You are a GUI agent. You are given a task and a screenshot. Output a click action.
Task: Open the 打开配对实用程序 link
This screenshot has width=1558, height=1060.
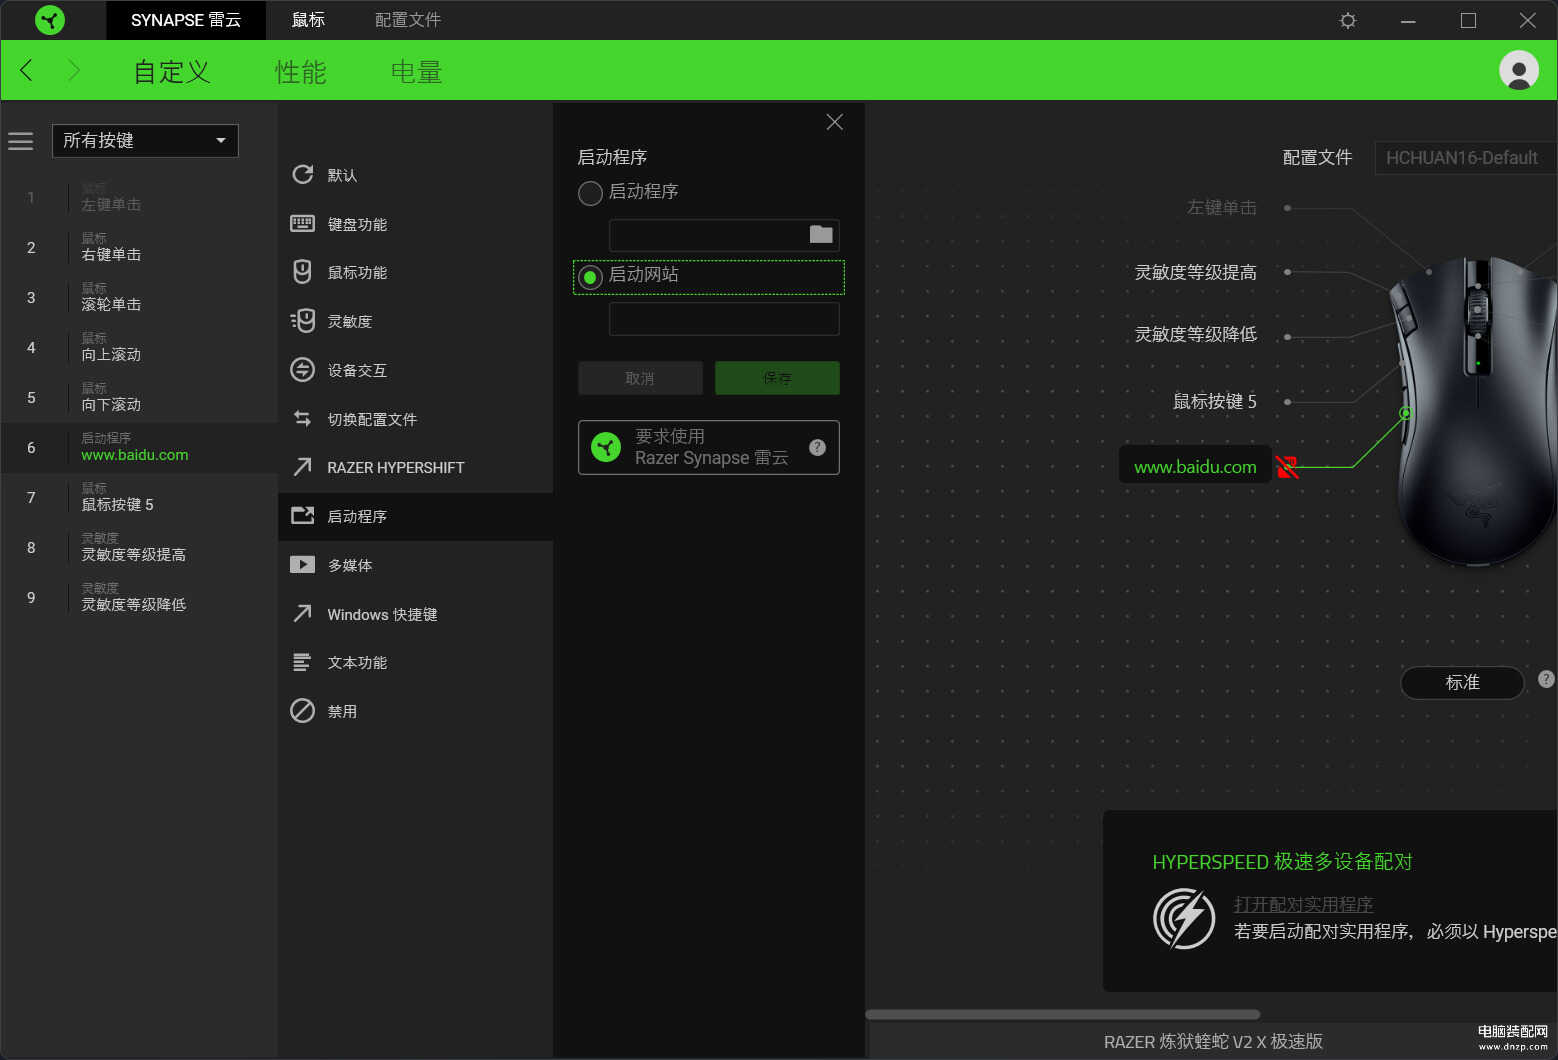point(1303,904)
